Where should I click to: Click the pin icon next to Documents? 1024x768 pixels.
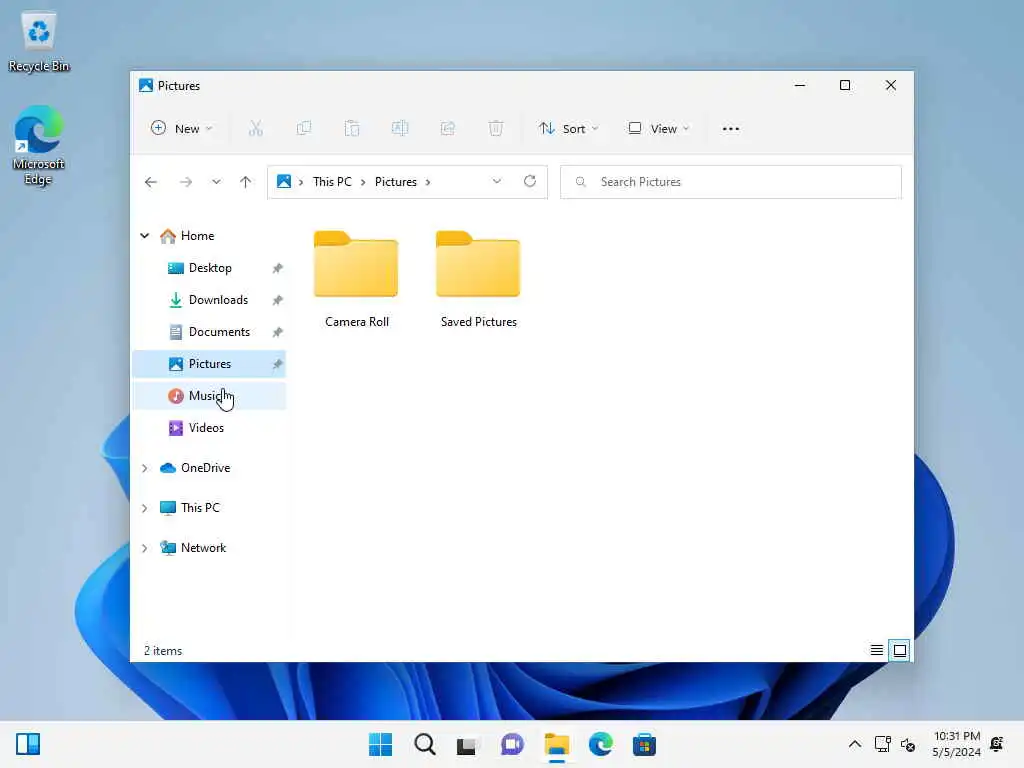(278, 332)
